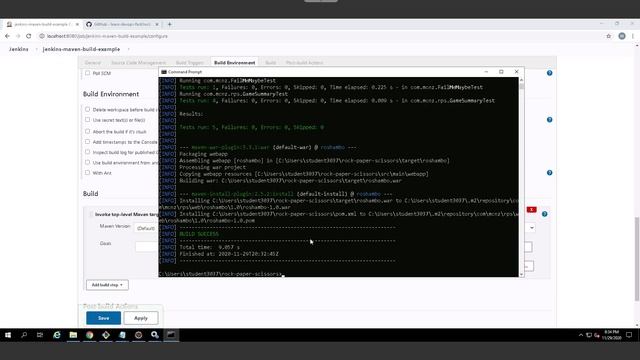Toggle the With Ant checkbox

pos(87,173)
